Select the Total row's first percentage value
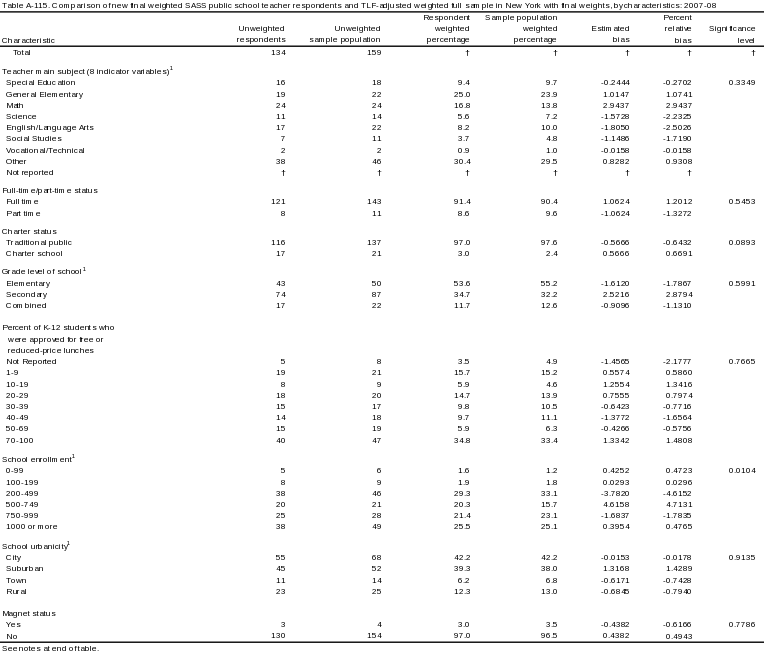This screenshot has height=654, width=764. click(280, 52)
